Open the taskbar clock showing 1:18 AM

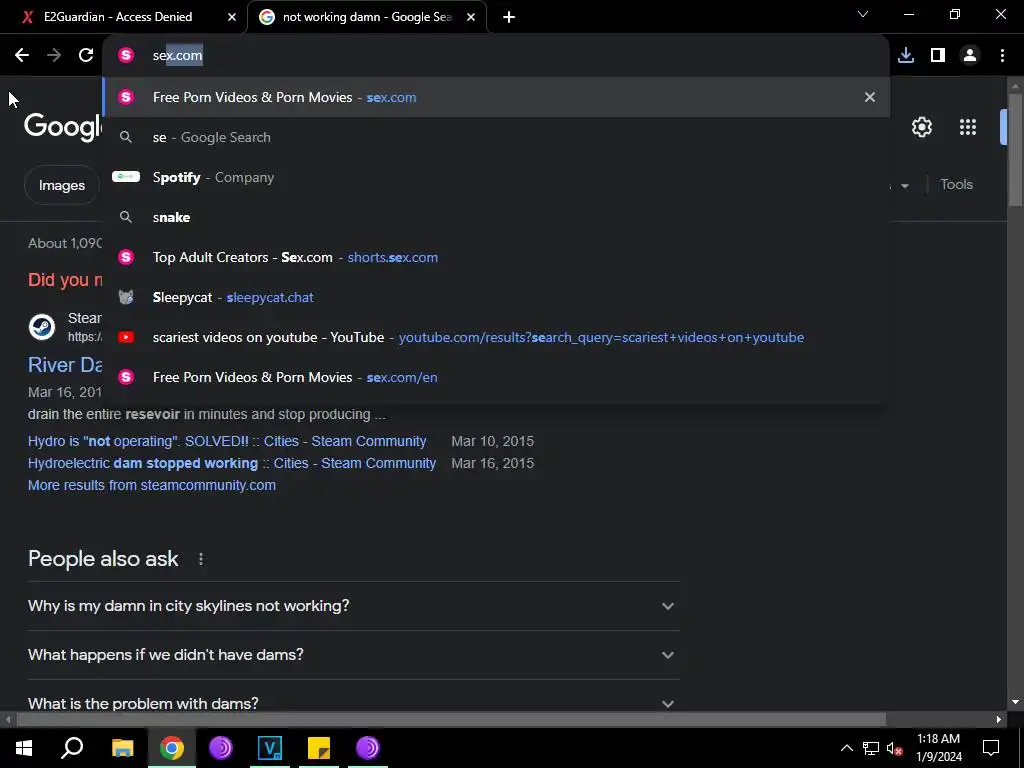pos(938,748)
